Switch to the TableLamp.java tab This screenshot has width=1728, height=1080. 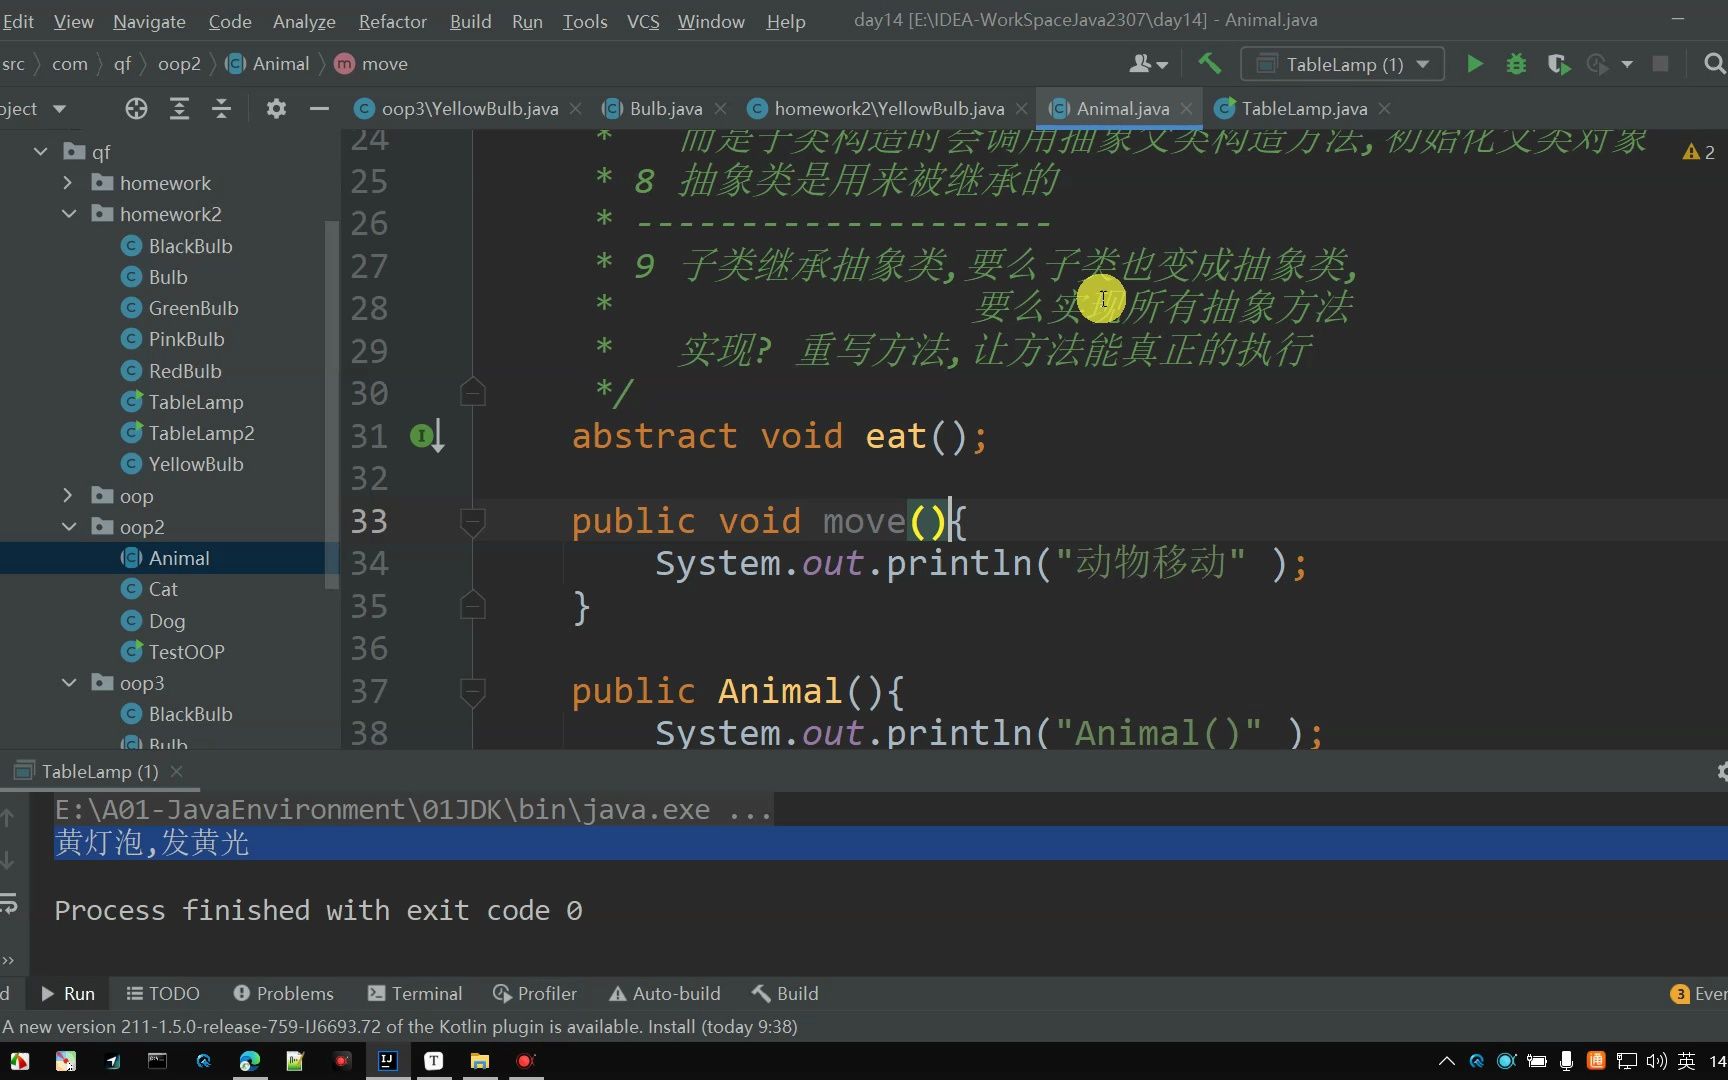[1304, 109]
